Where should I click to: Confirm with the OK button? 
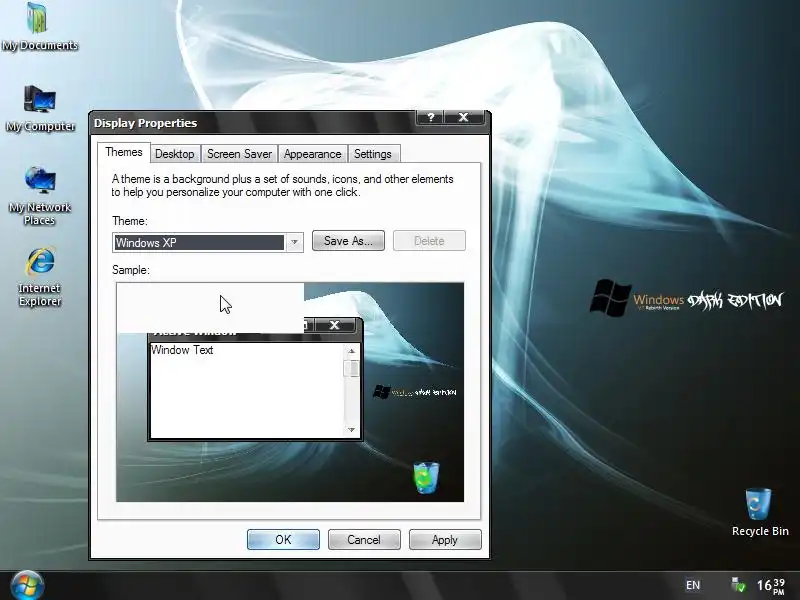pyautogui.click(x=283, y=540)
